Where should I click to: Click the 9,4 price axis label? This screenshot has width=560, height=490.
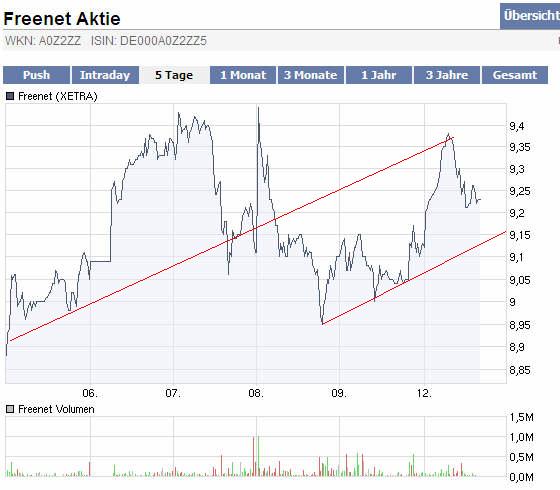(x=517, y=126)
